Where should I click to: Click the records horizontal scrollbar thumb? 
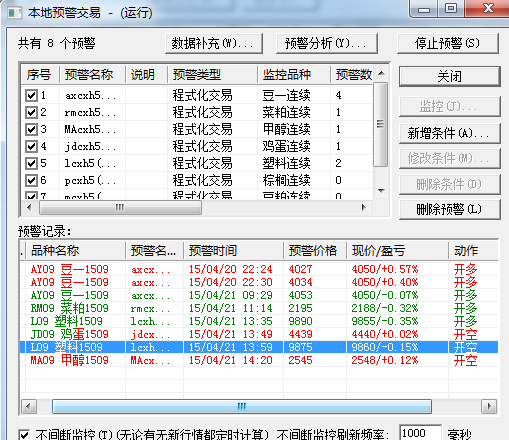pyautogui.click(x=242, y=407)
